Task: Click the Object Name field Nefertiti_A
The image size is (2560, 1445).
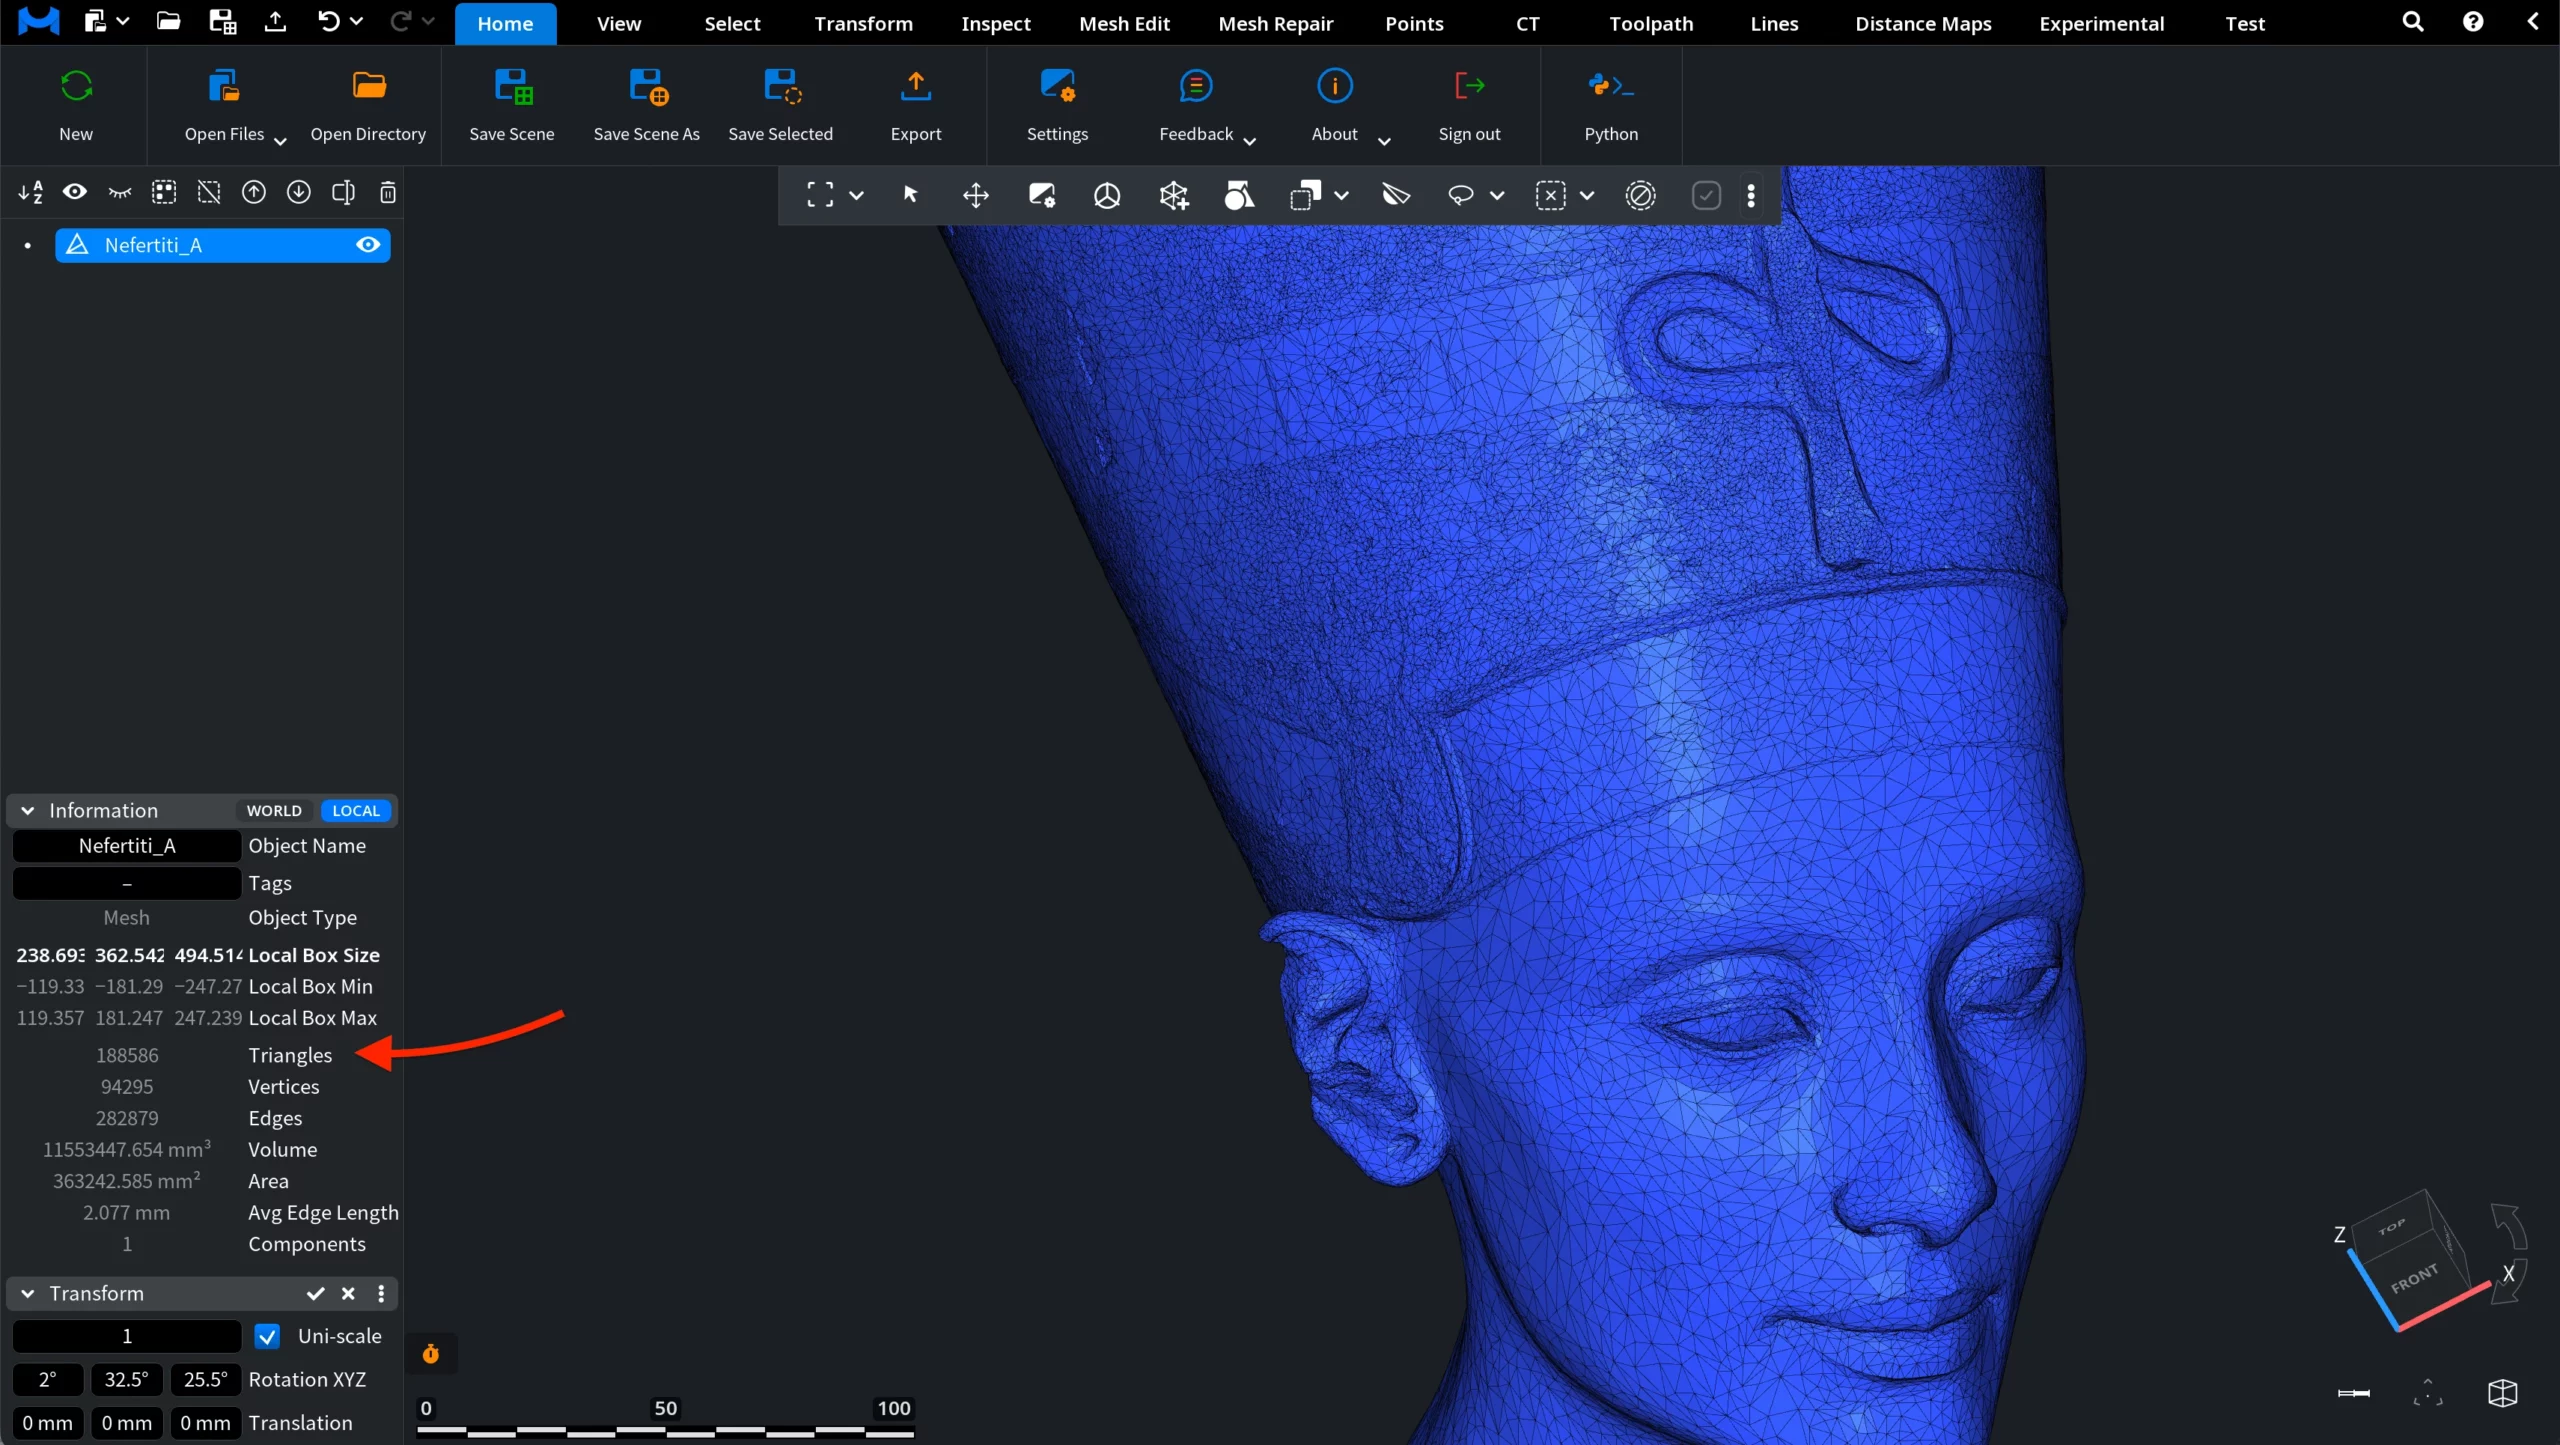Action: click(127, 846)
